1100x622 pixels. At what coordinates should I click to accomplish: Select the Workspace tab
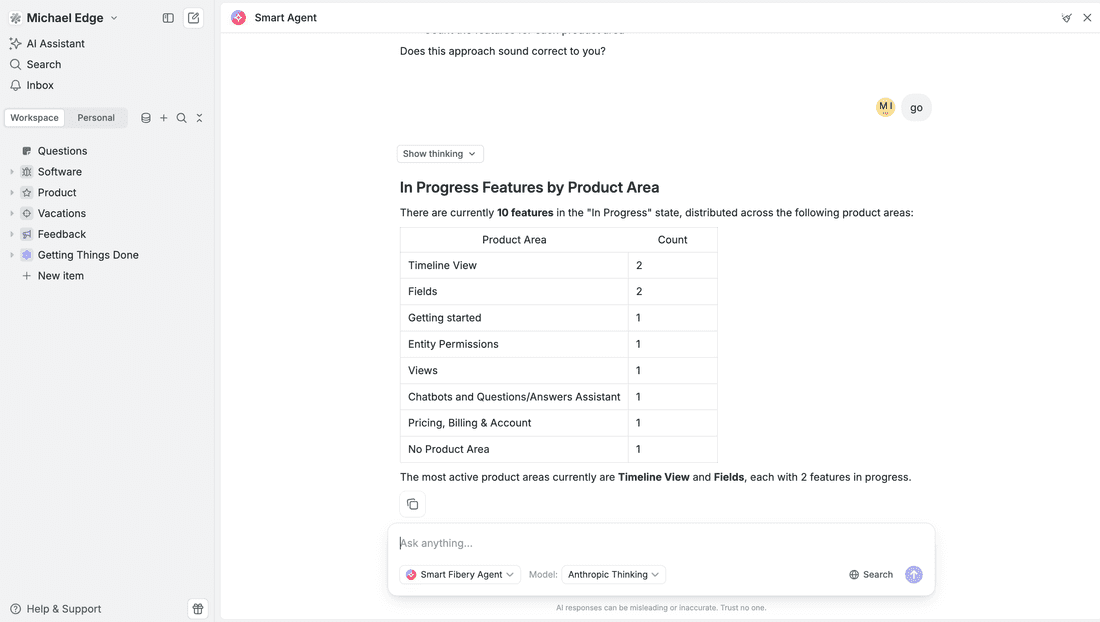(x=35, y=118)
